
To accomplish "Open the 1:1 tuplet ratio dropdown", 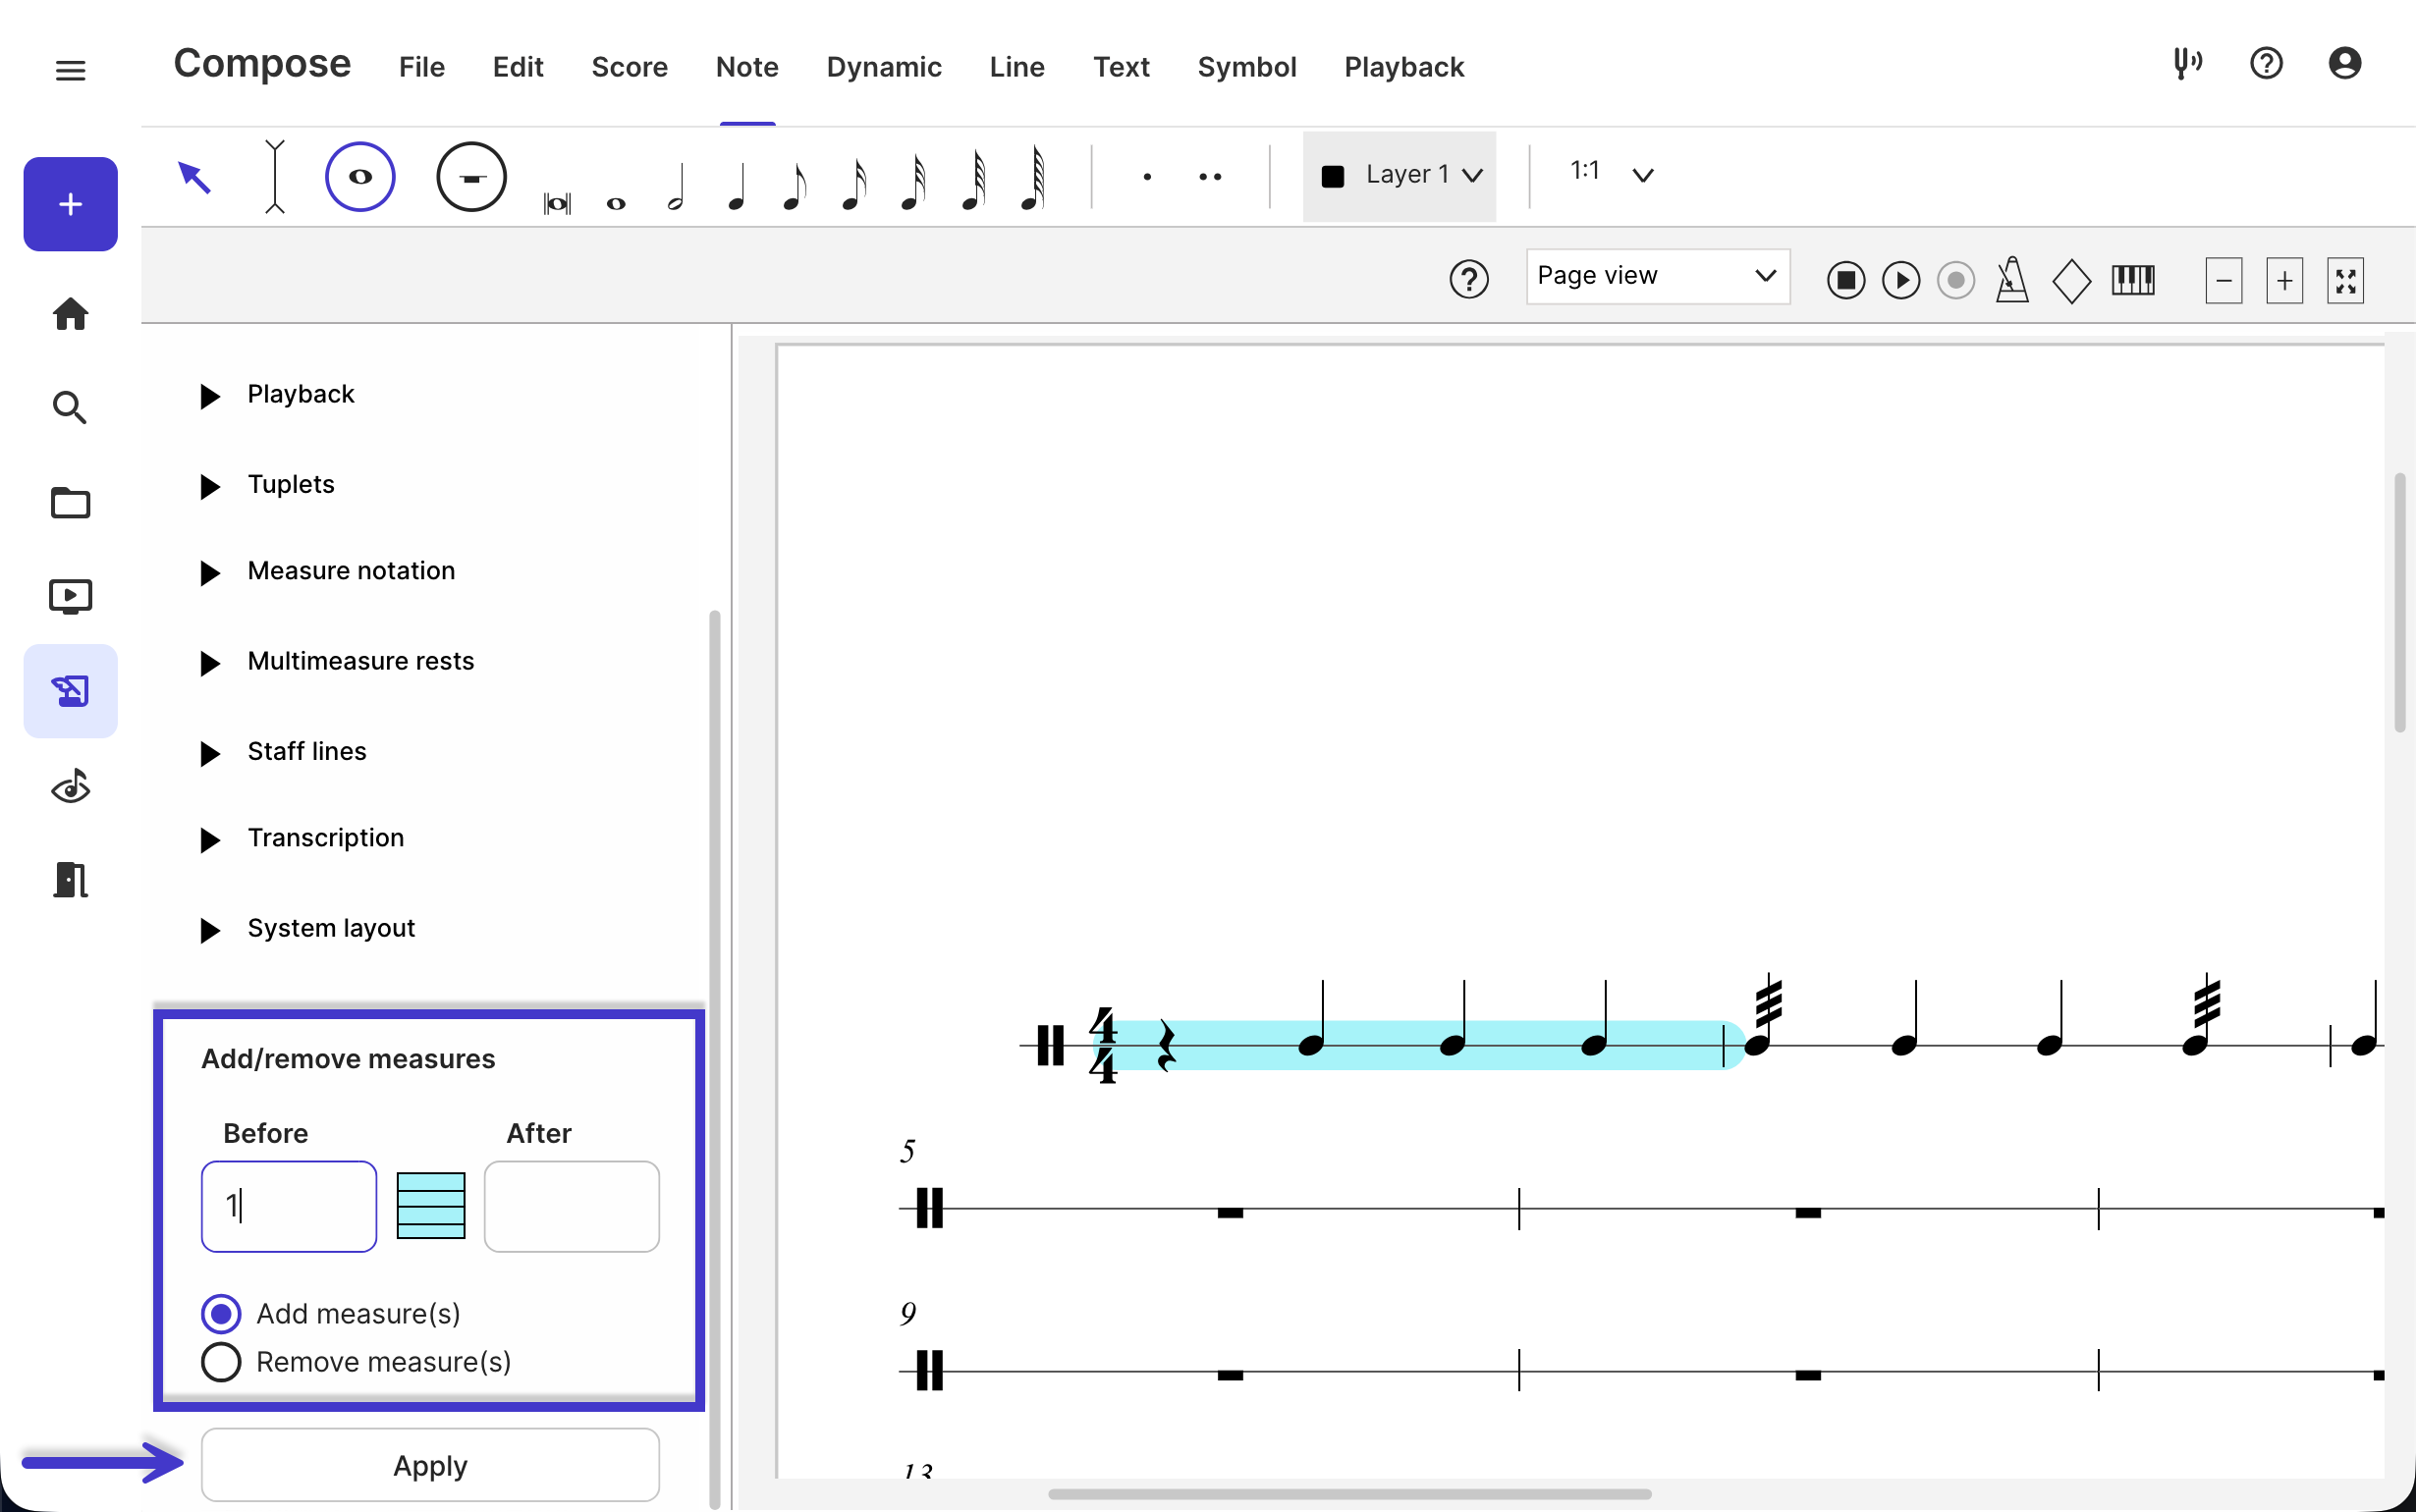I will [1612, 174].
